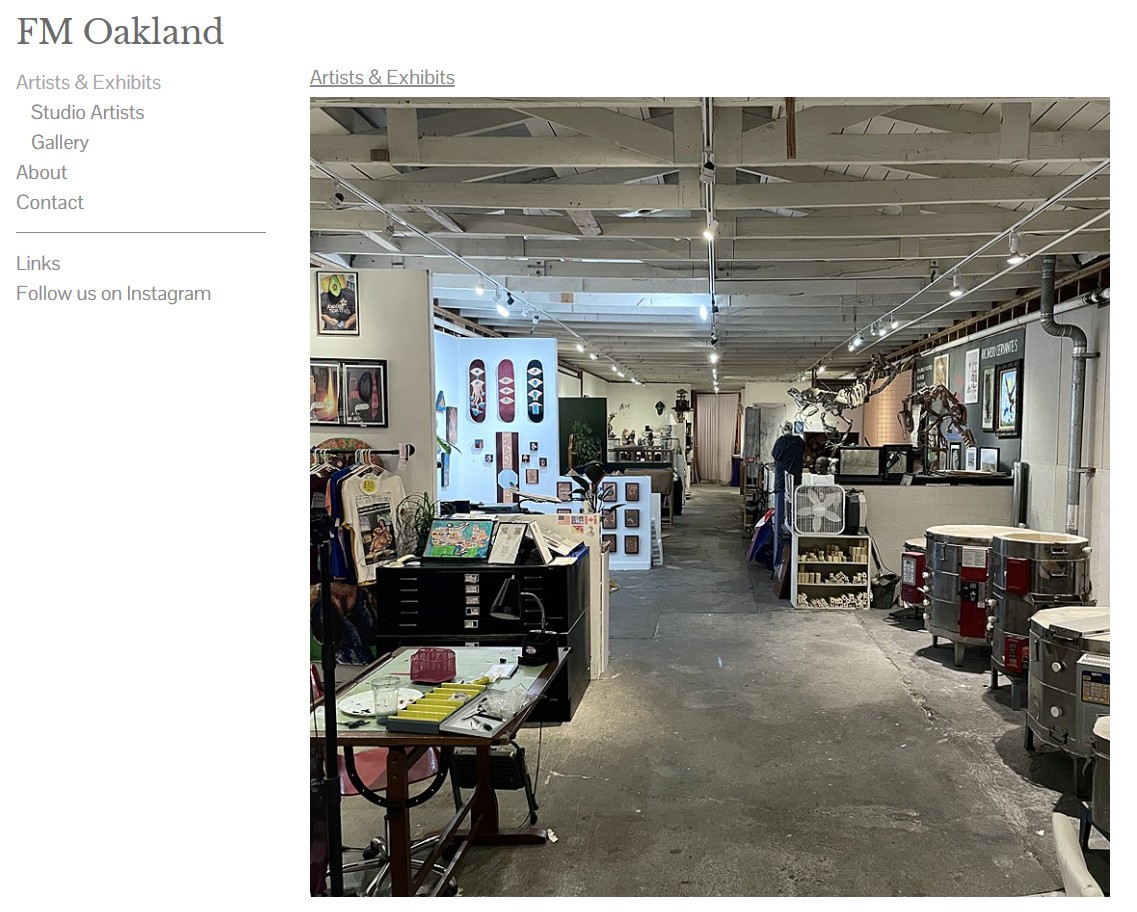Click the galvanized exhaust duct pipe
This screenshot has width=1137, height=912.
tap(1066, 391)
